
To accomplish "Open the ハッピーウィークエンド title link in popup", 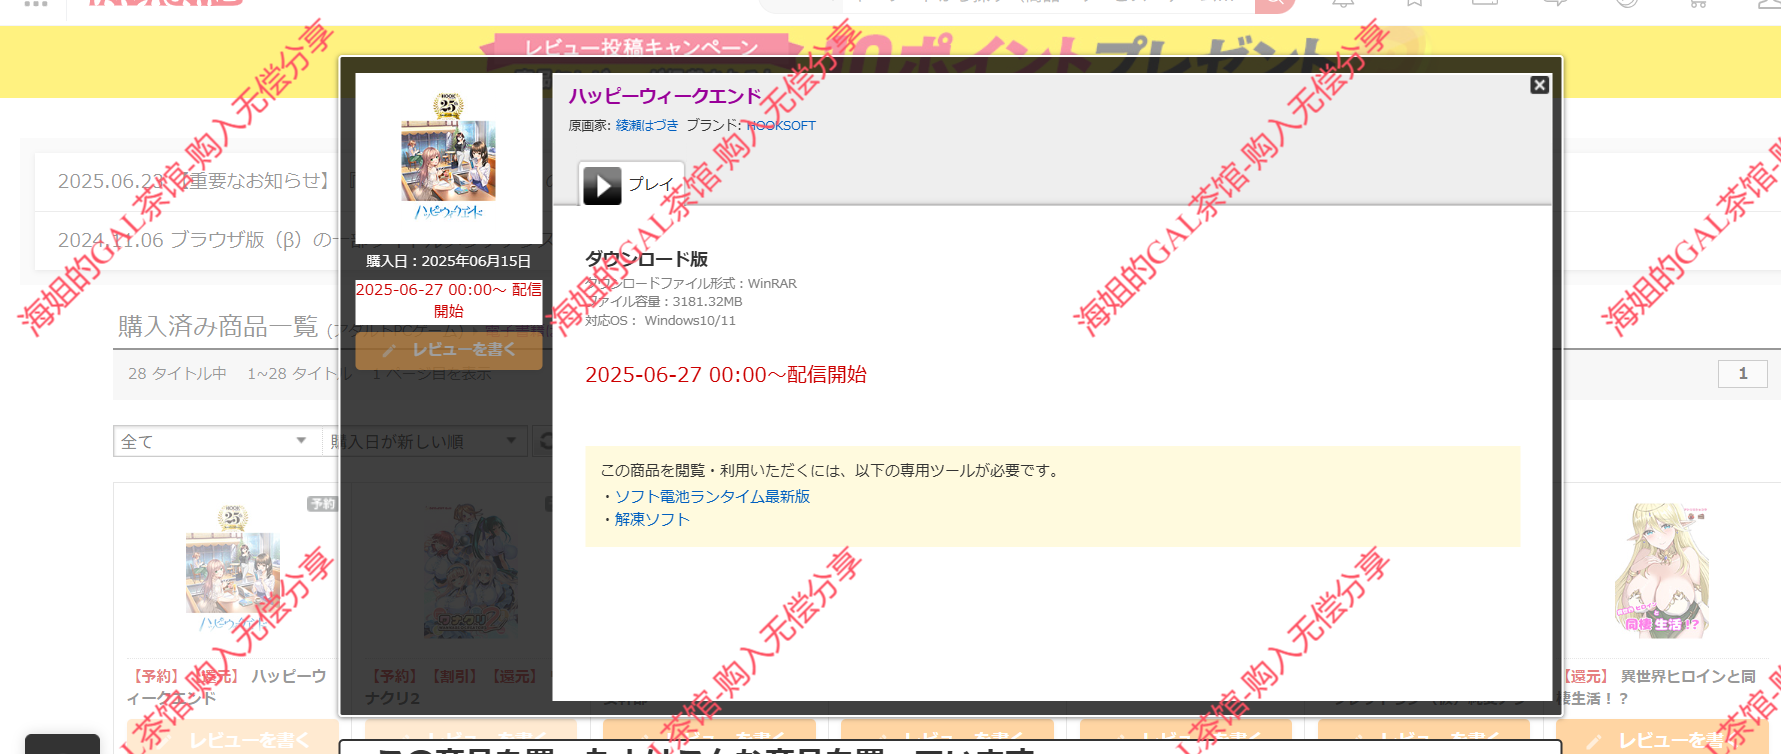I will point(665,96).
